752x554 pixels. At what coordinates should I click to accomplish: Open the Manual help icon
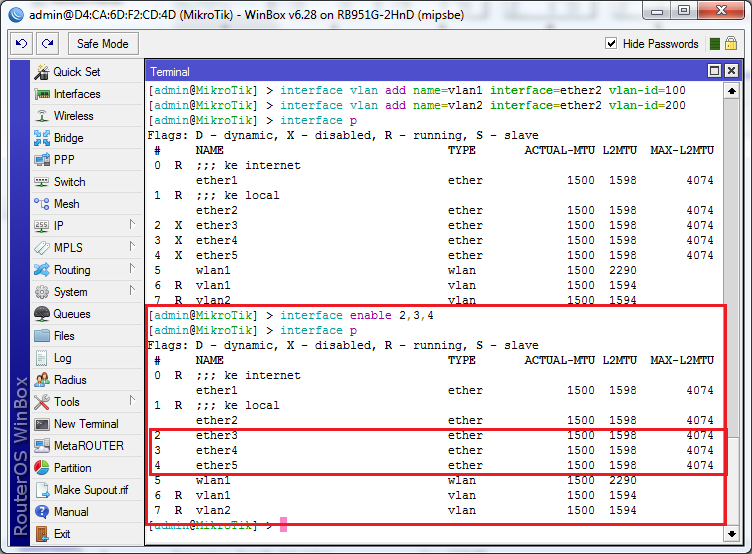tap(42, 512)
